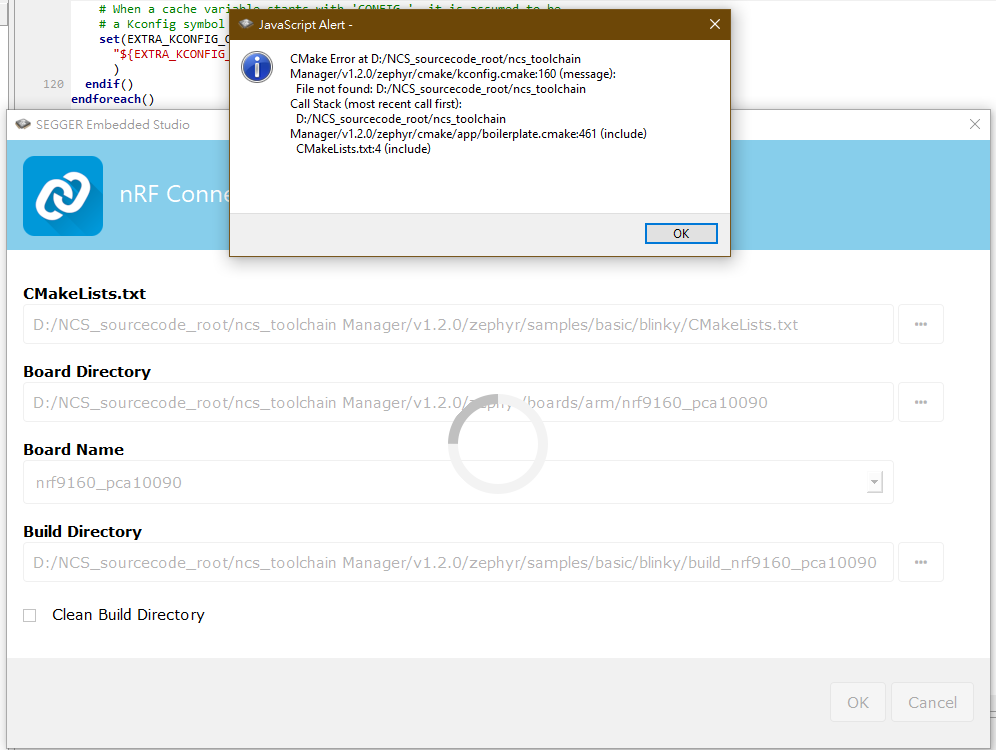
Task: Click the CMakeLists.txt path input field
Action: coord(458,325)
